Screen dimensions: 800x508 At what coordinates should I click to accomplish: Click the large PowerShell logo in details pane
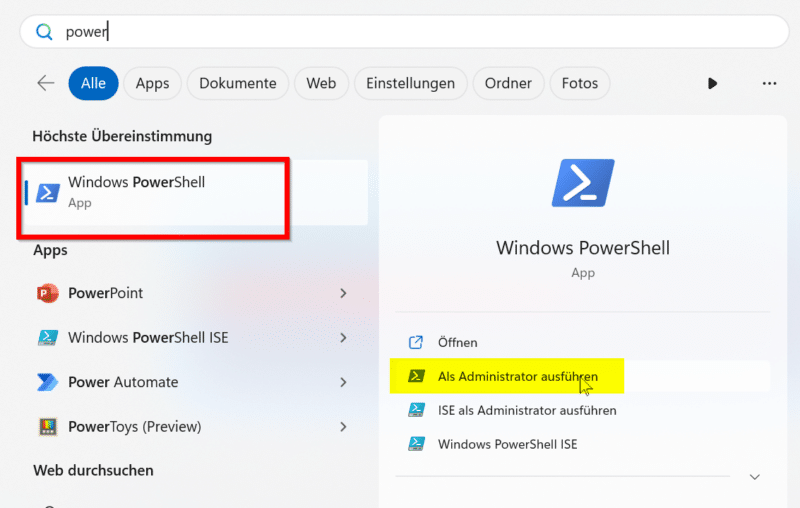(x=583, y=183)
